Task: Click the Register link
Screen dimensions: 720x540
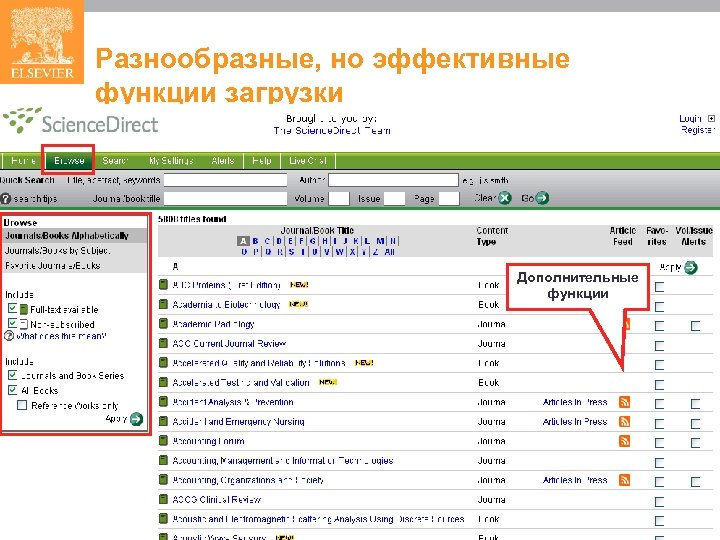Action: pos(698,130)
